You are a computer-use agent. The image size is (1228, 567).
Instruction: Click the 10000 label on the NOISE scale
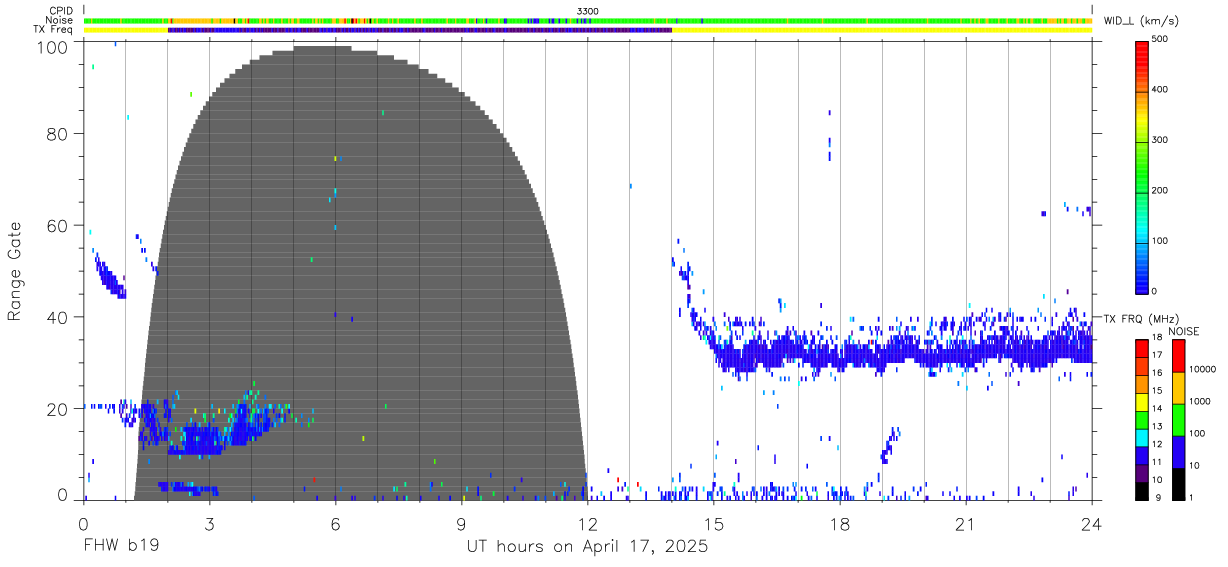tap(1204, 369)
